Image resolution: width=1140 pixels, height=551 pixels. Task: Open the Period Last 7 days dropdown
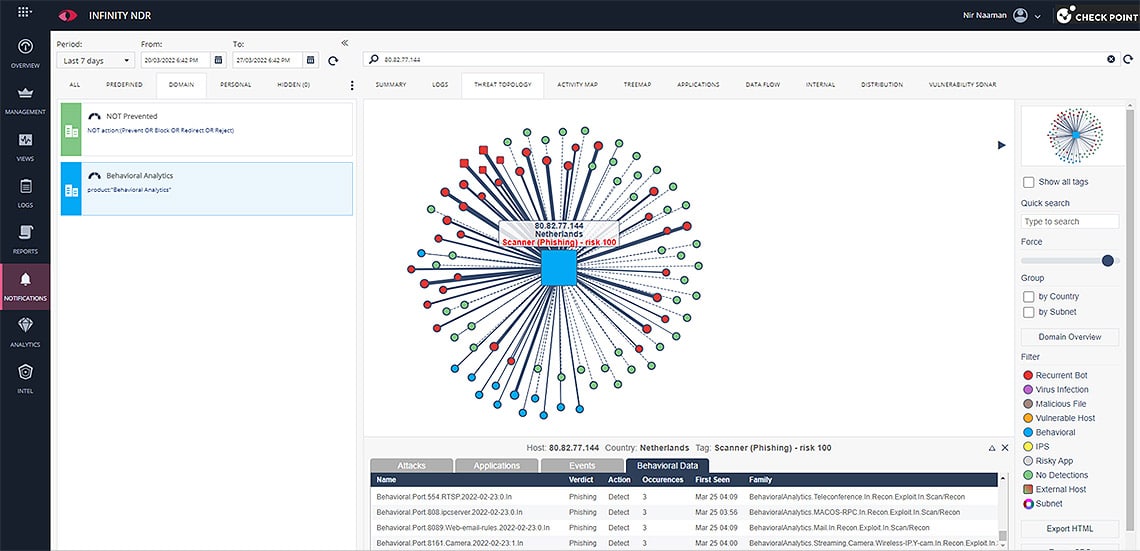(96, 60)
